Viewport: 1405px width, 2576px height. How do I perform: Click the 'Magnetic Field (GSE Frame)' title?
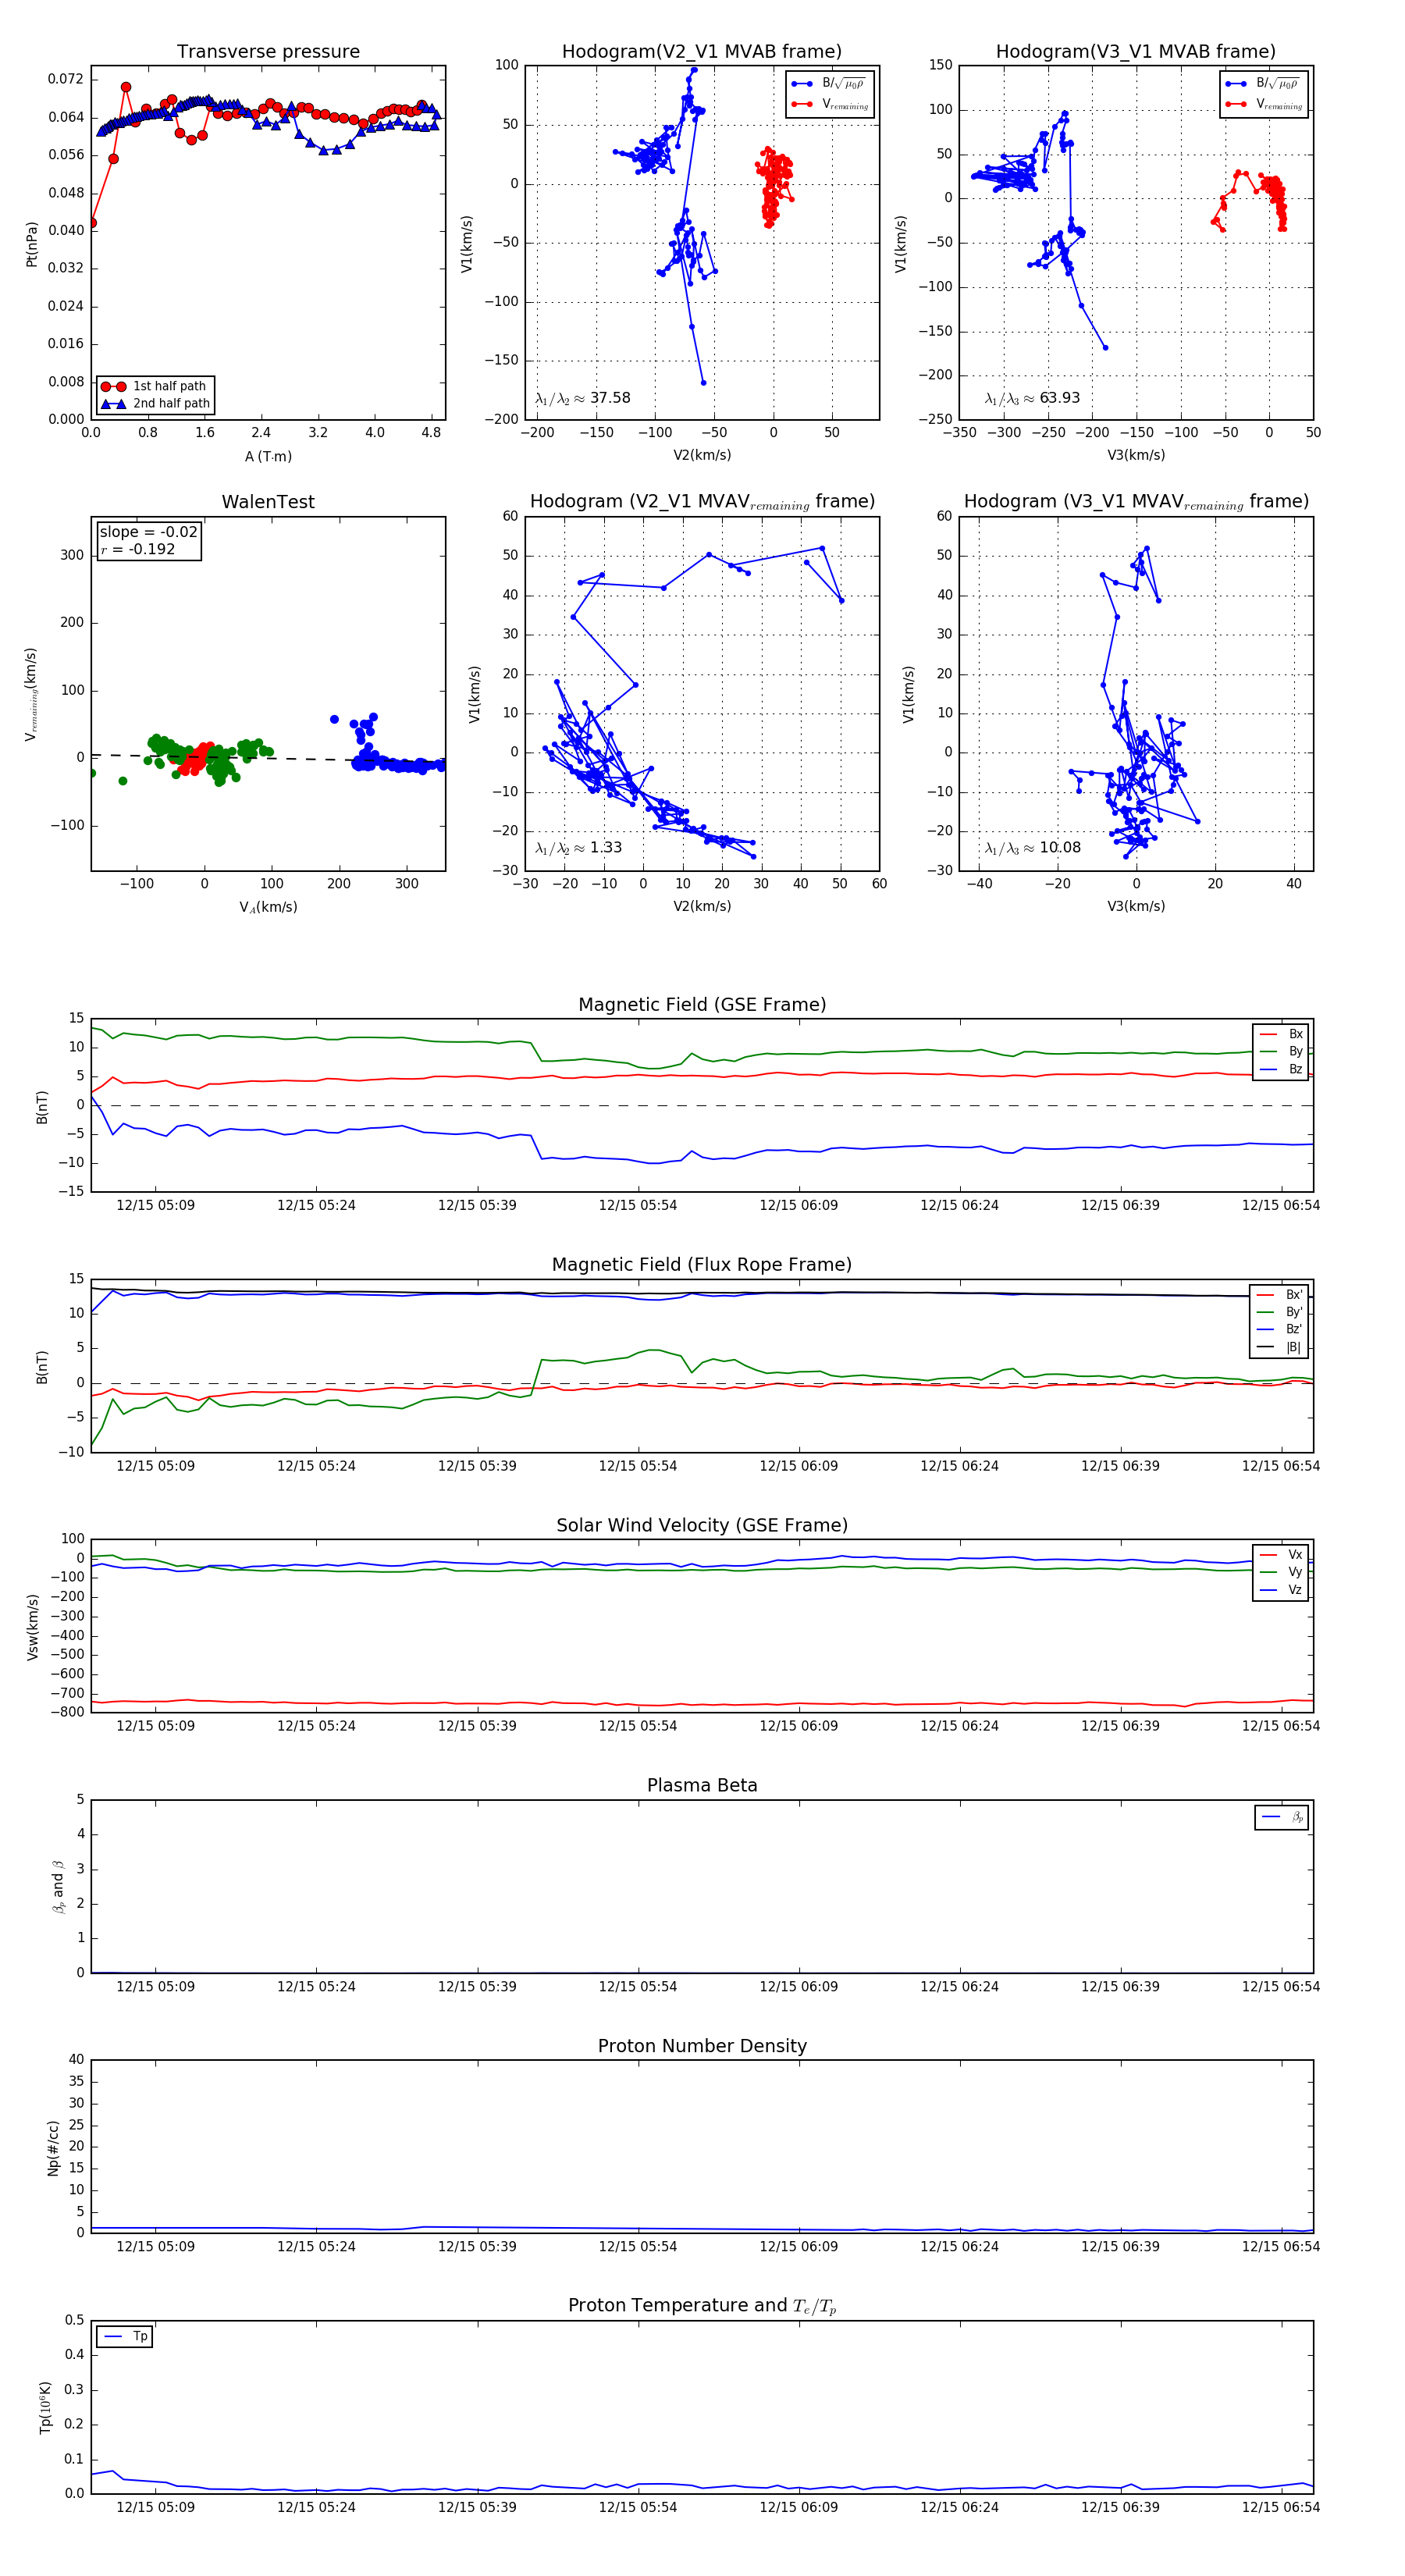(x=702, y=1004)
